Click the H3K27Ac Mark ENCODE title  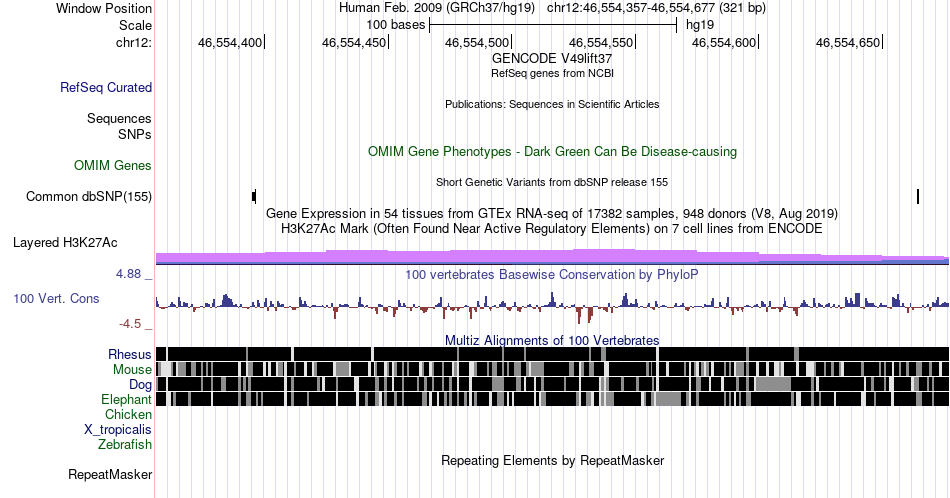[x=552, y=228]
